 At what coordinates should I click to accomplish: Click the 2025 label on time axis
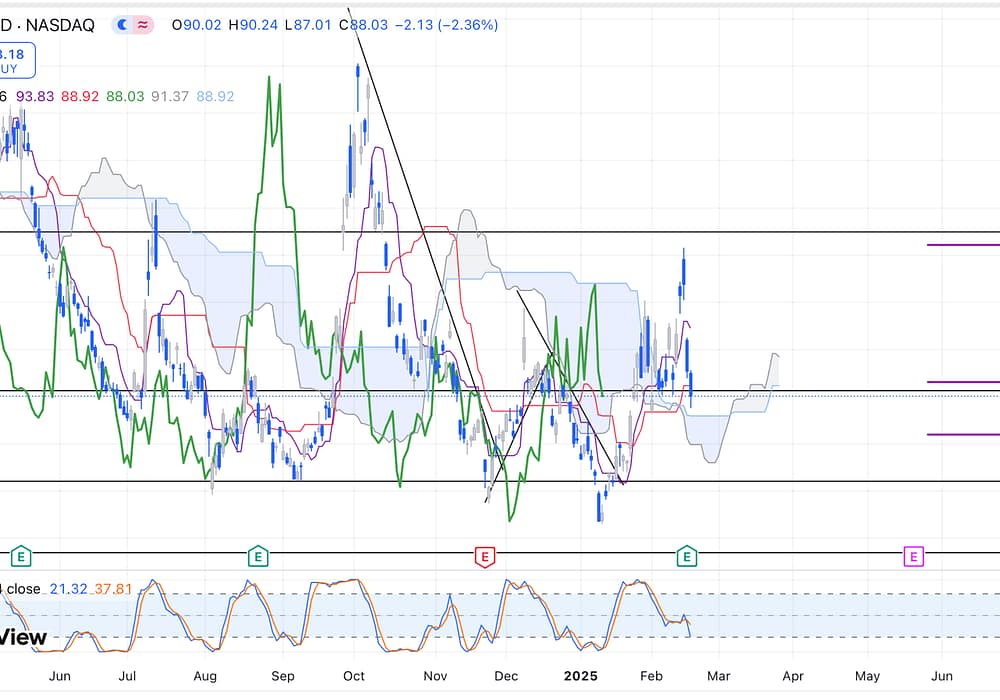tap(580, 676)
